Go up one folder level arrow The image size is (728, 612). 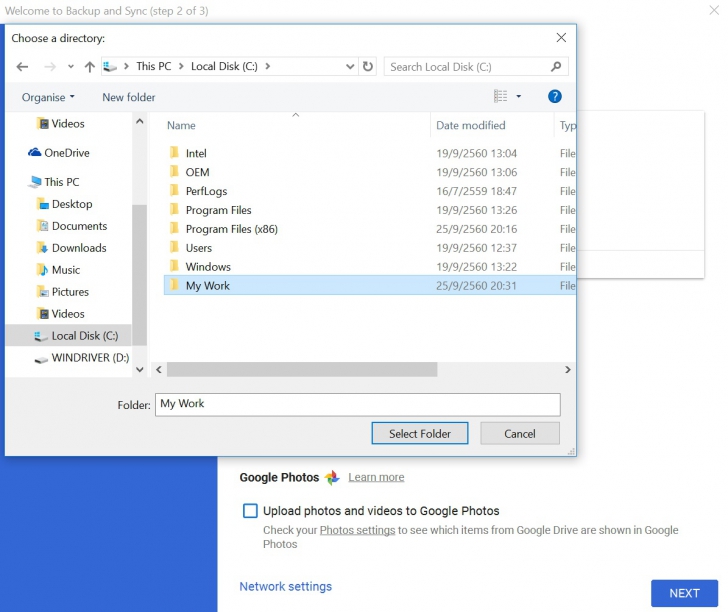[x=90, y=67]
